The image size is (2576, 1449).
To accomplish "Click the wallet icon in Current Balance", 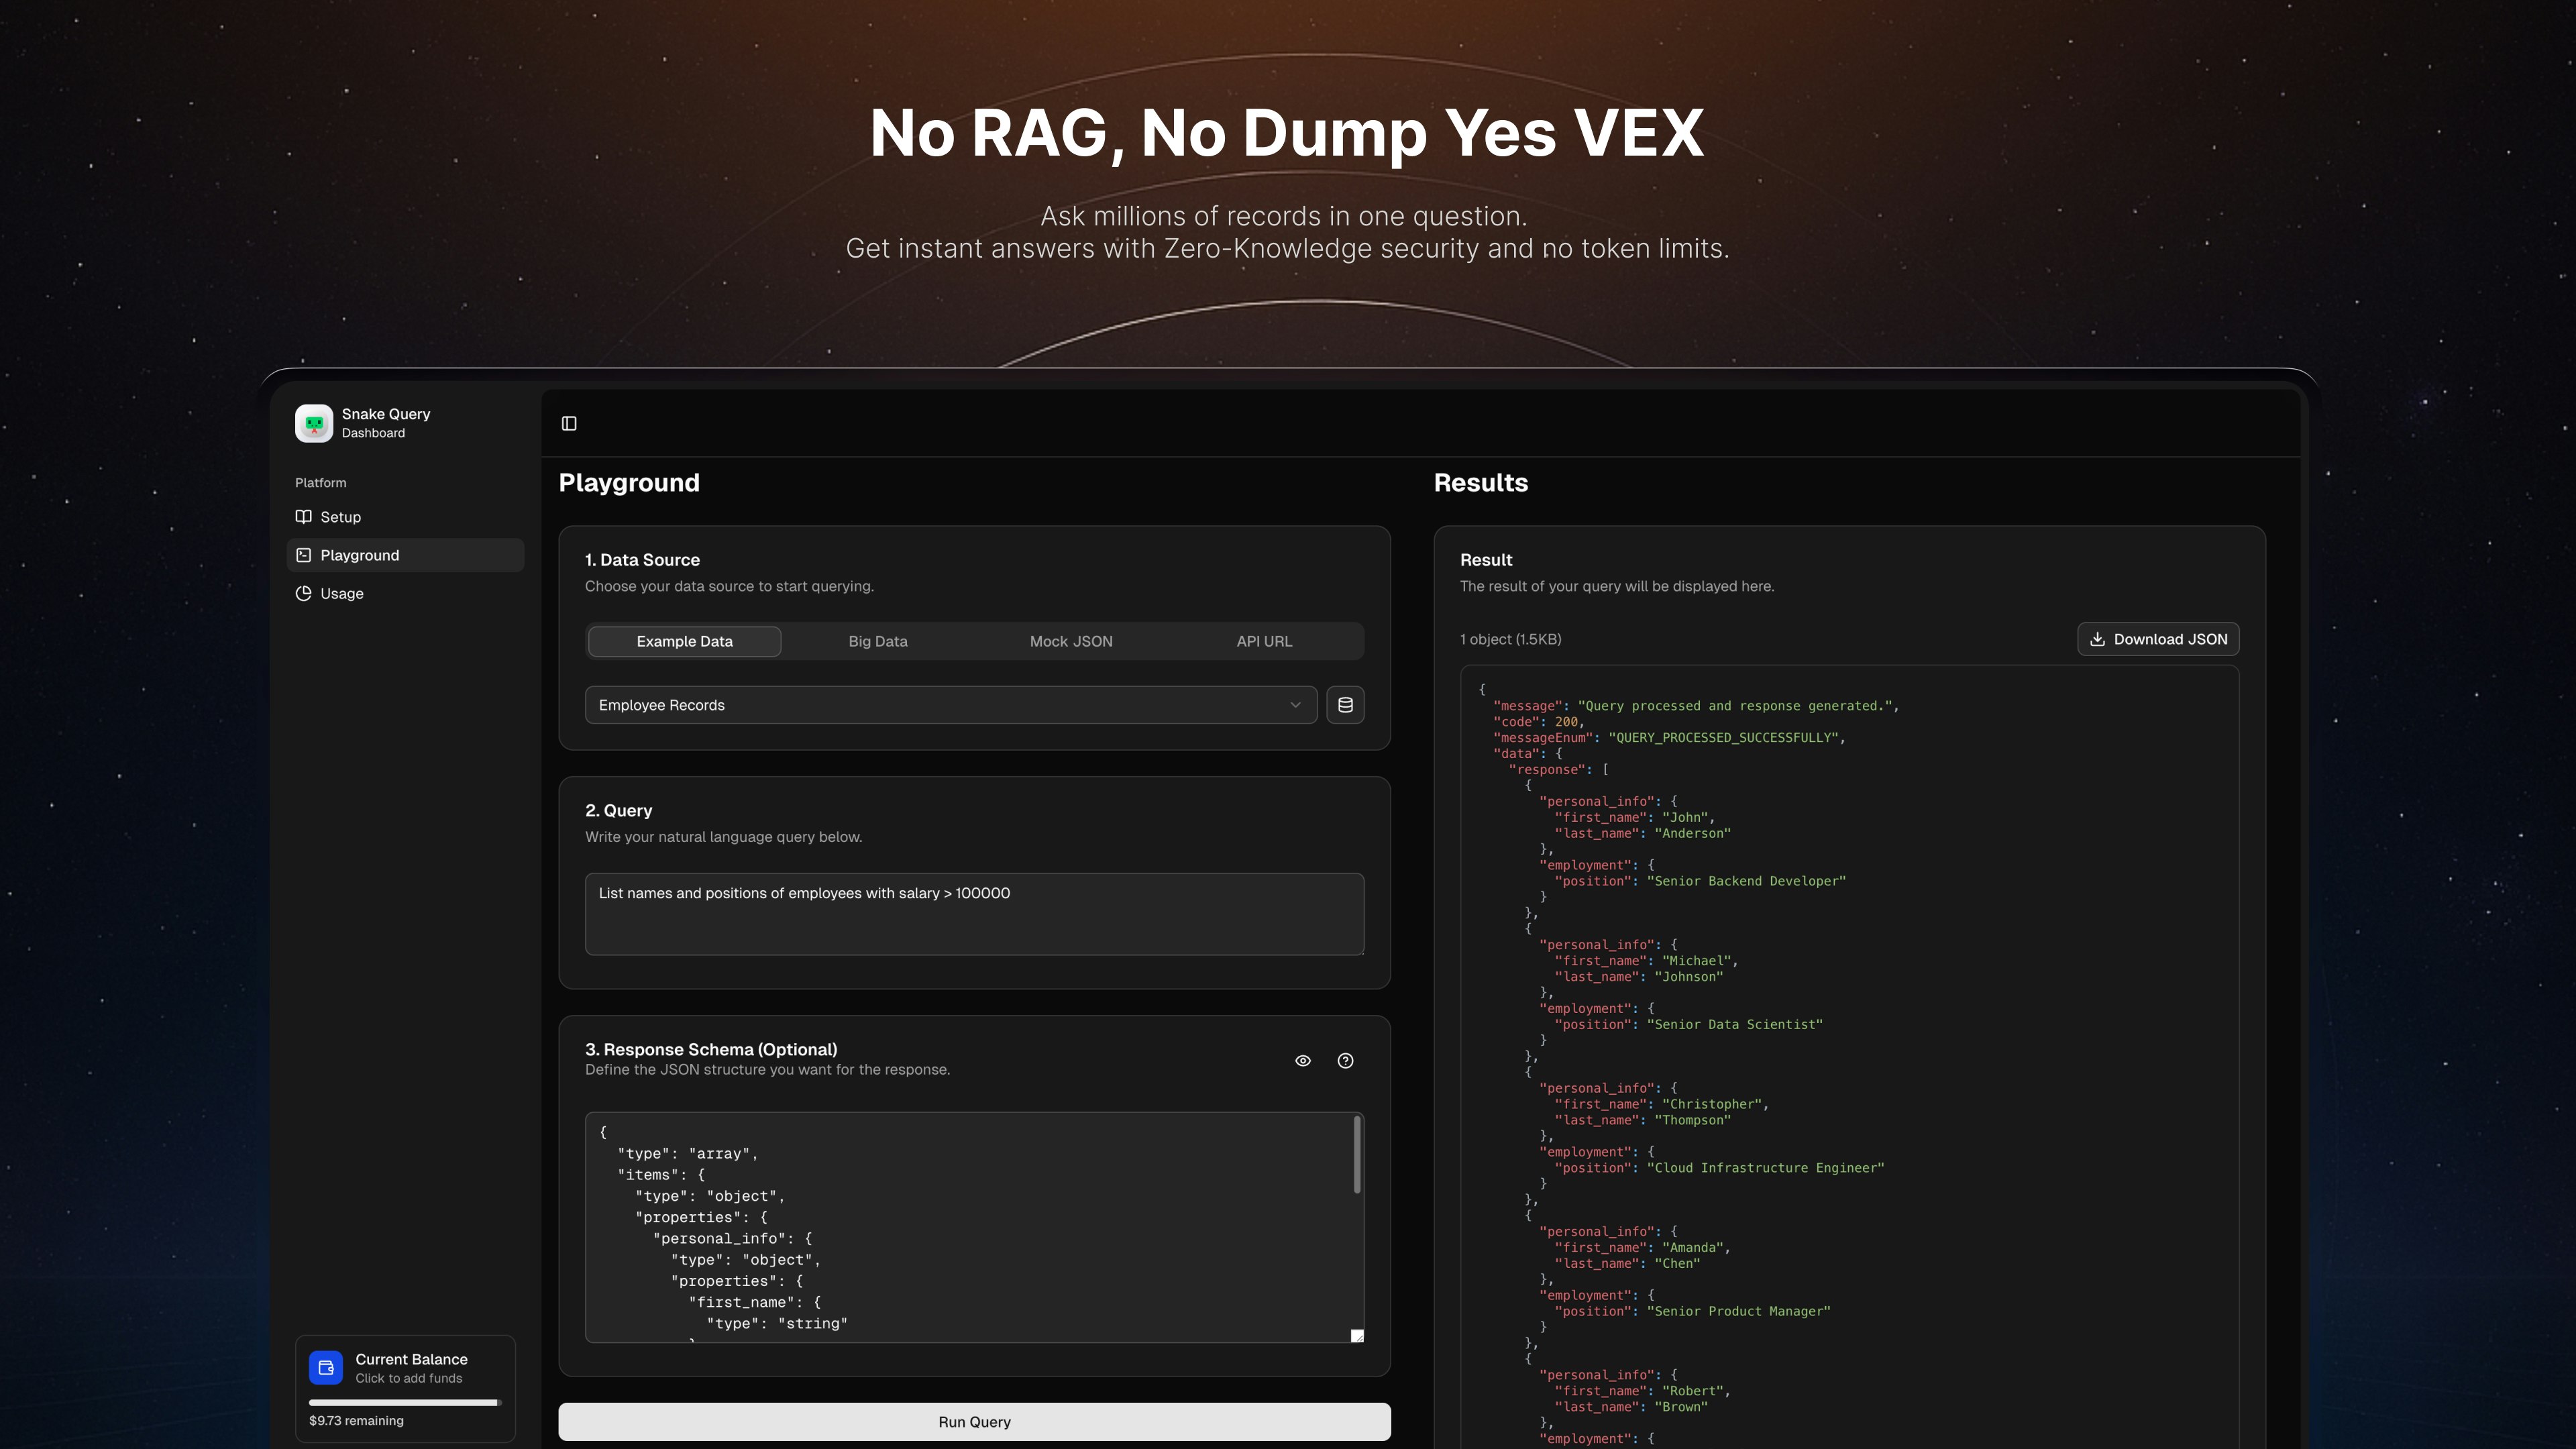I will [x=326, y=1367].
